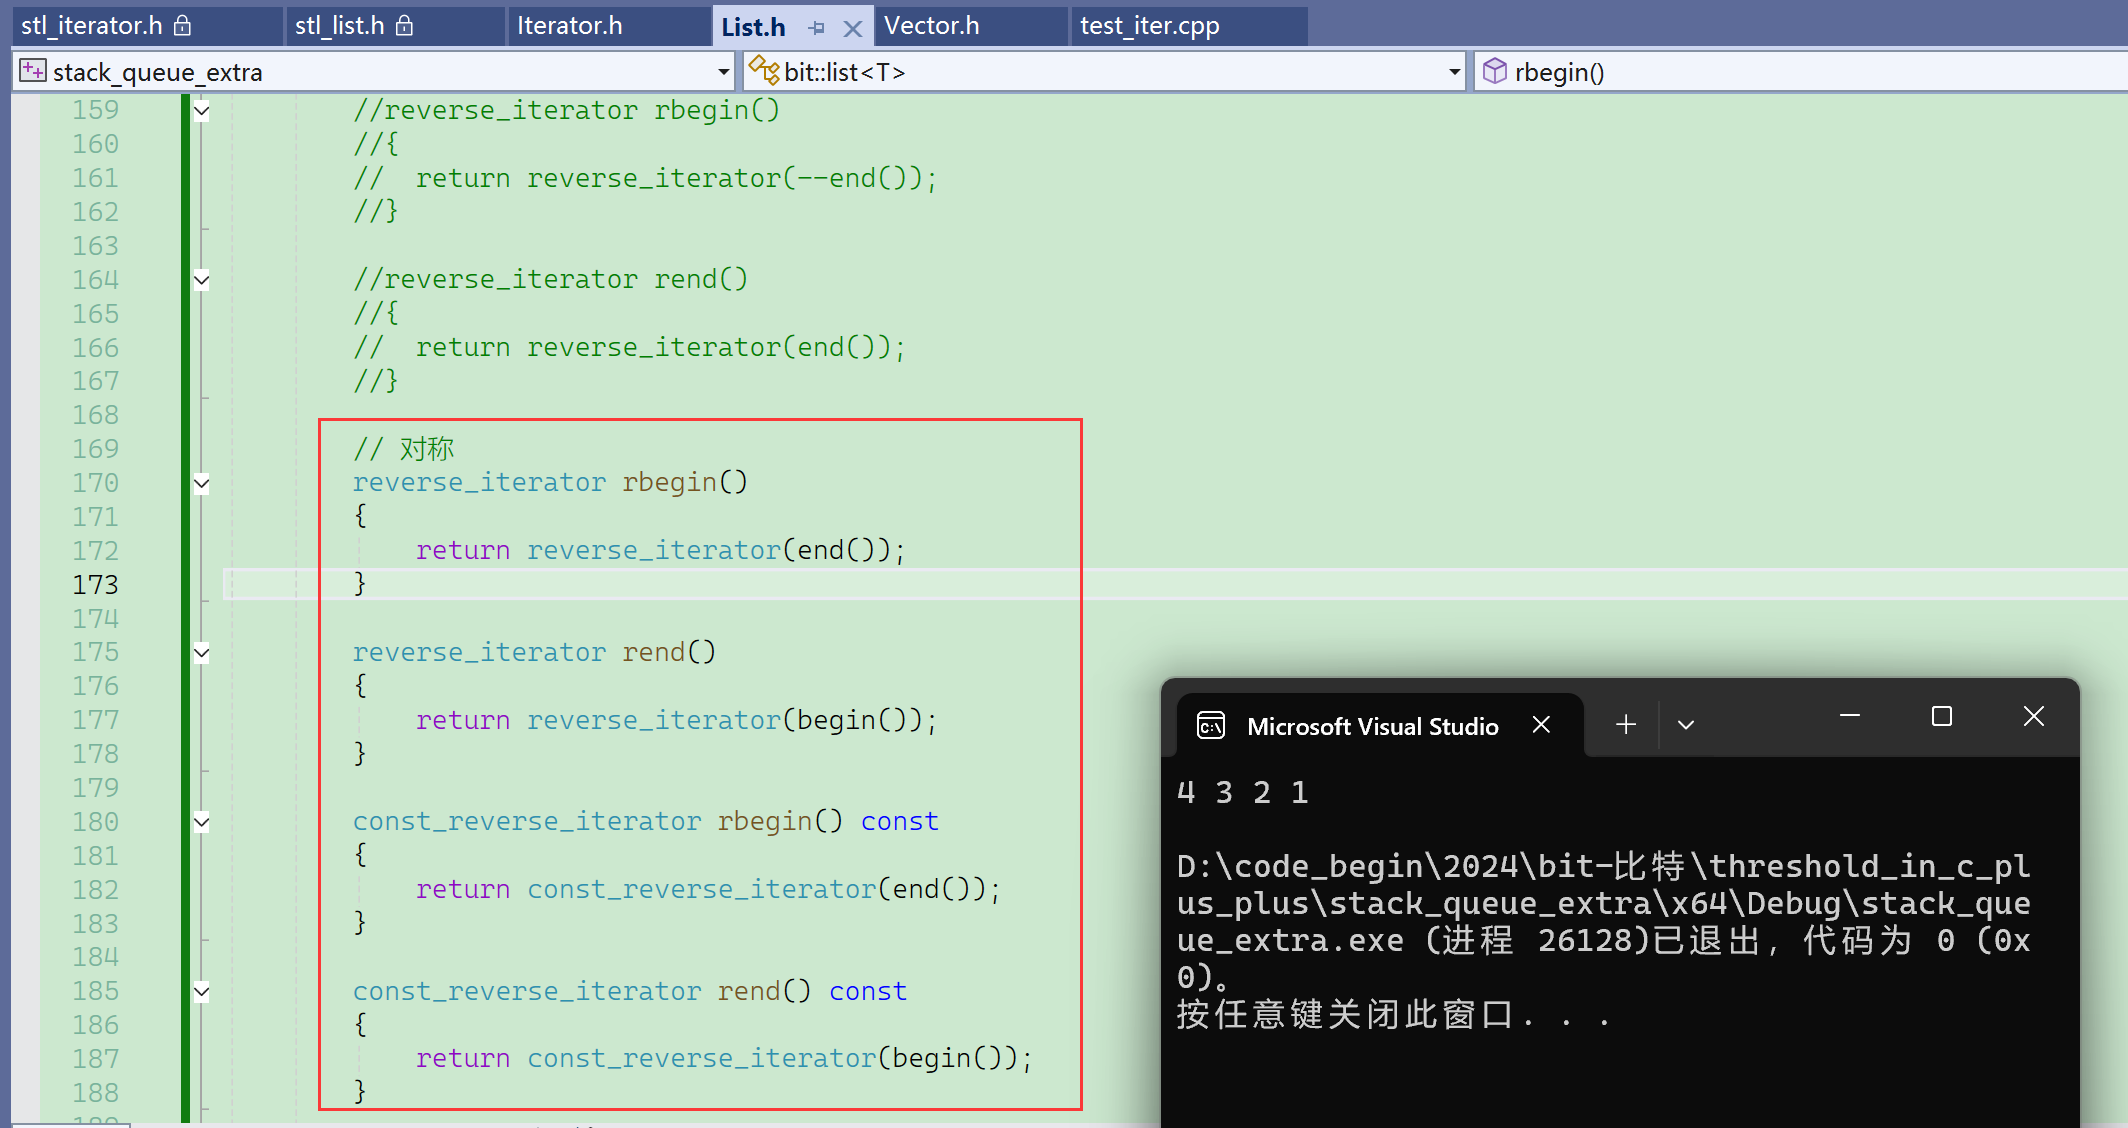The height and width of the screenshot is (1128, 2128).
Task: Switch to the Vector.h tab
Action: coord(931,26)
